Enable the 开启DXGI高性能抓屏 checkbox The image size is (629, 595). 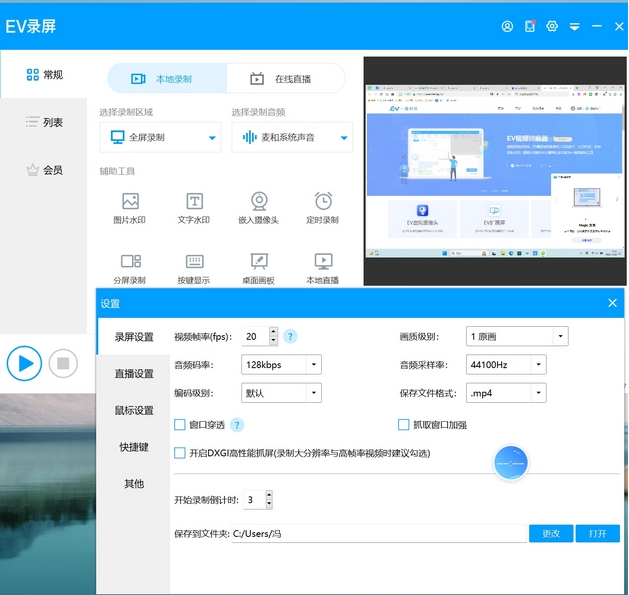[180, 453]
